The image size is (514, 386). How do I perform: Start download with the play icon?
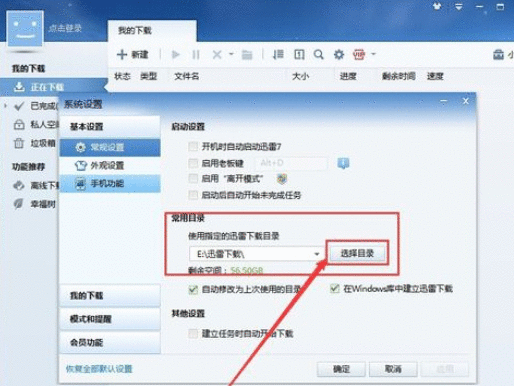(176, 54)
